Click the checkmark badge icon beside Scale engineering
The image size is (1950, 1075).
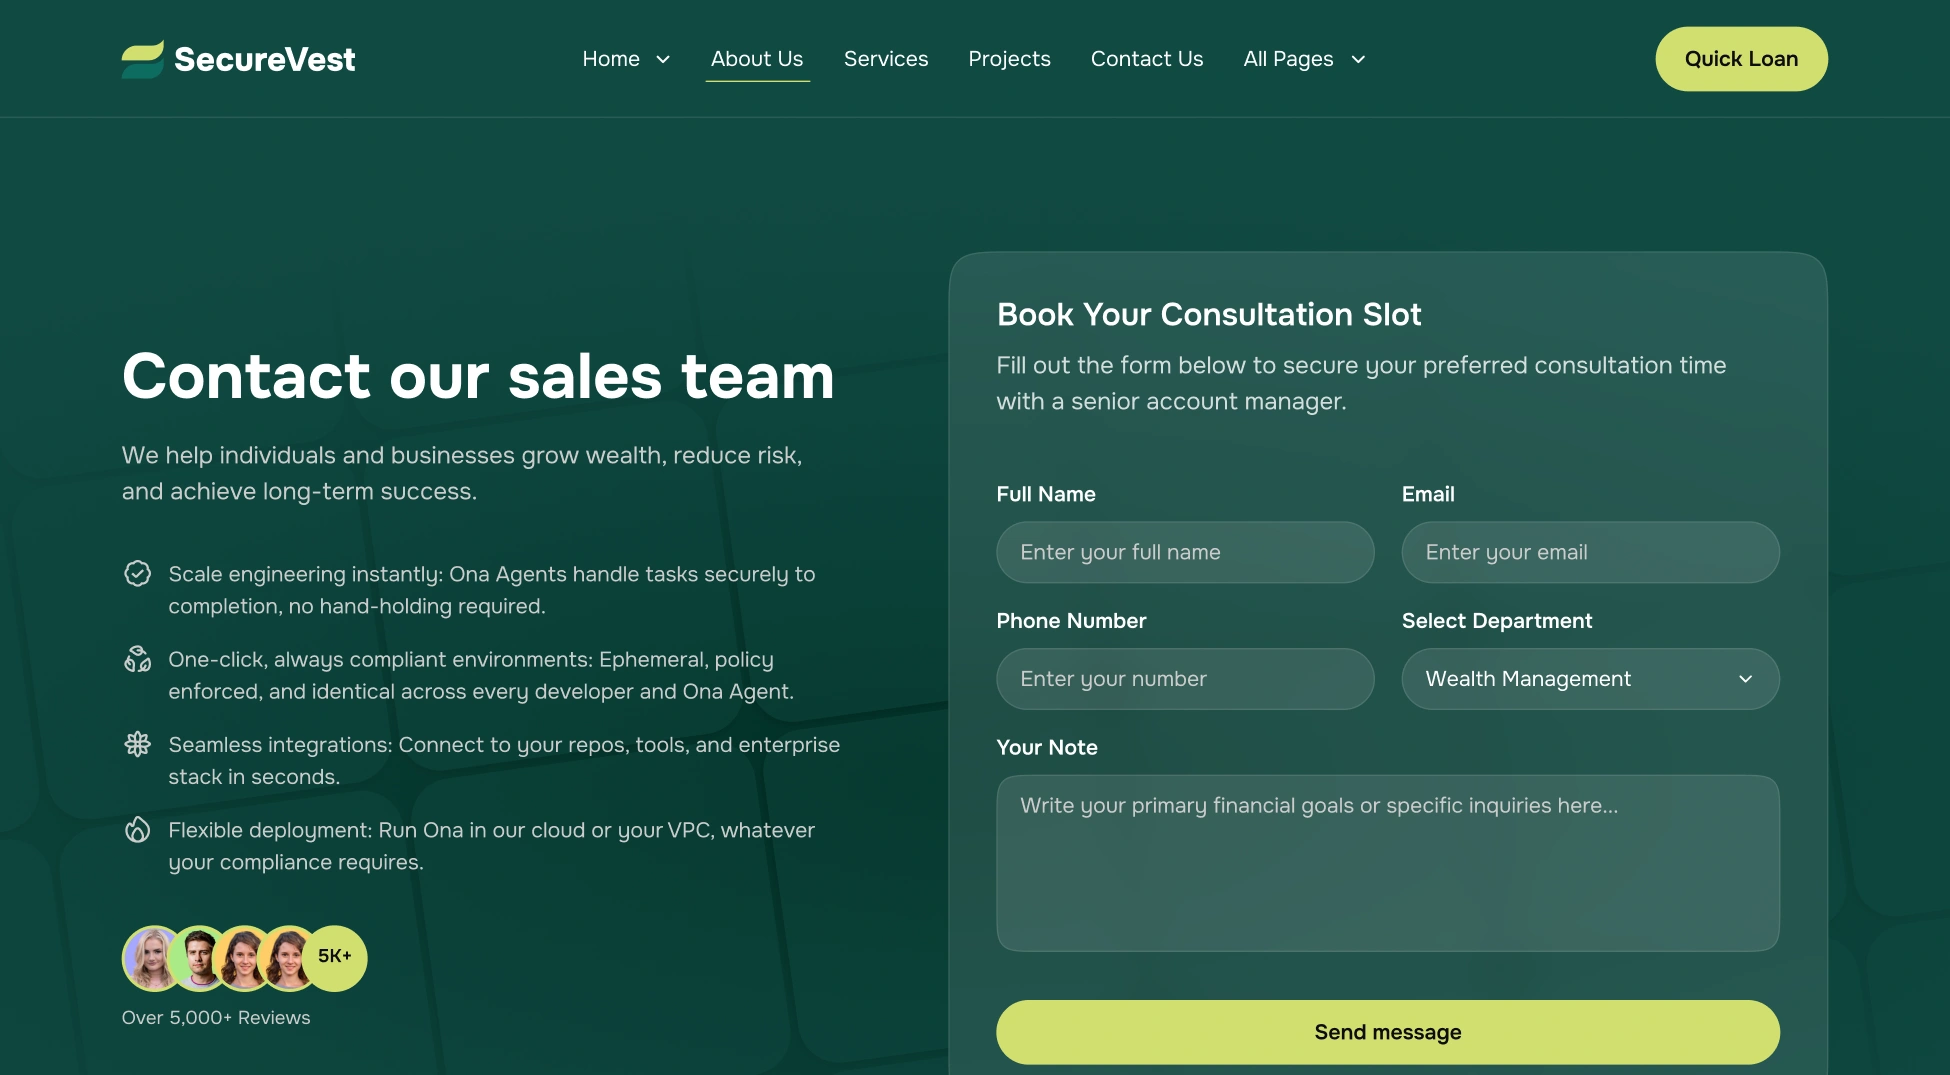point(137,573)
